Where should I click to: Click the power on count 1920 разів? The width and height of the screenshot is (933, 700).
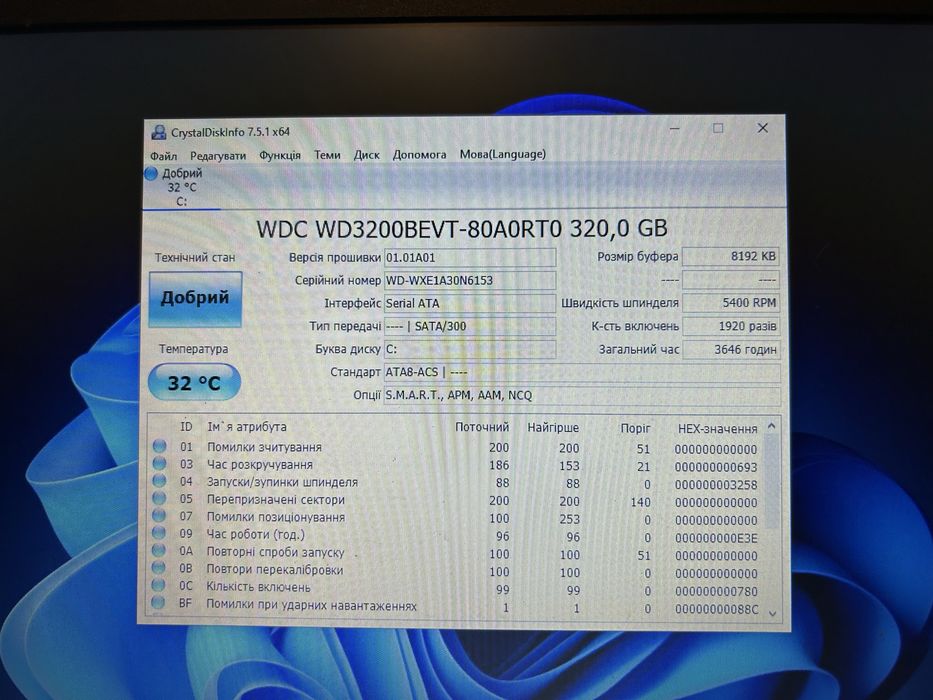(731, 326)
